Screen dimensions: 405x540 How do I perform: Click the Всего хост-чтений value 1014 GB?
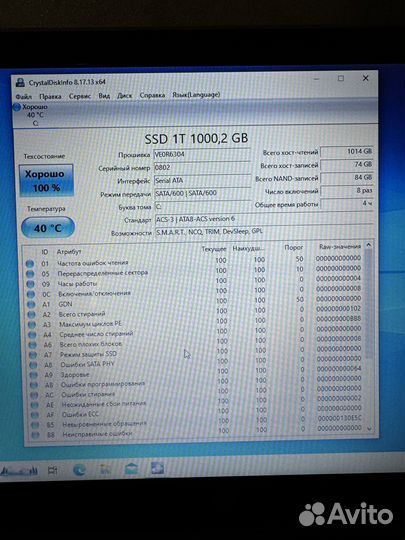(347, 152)
